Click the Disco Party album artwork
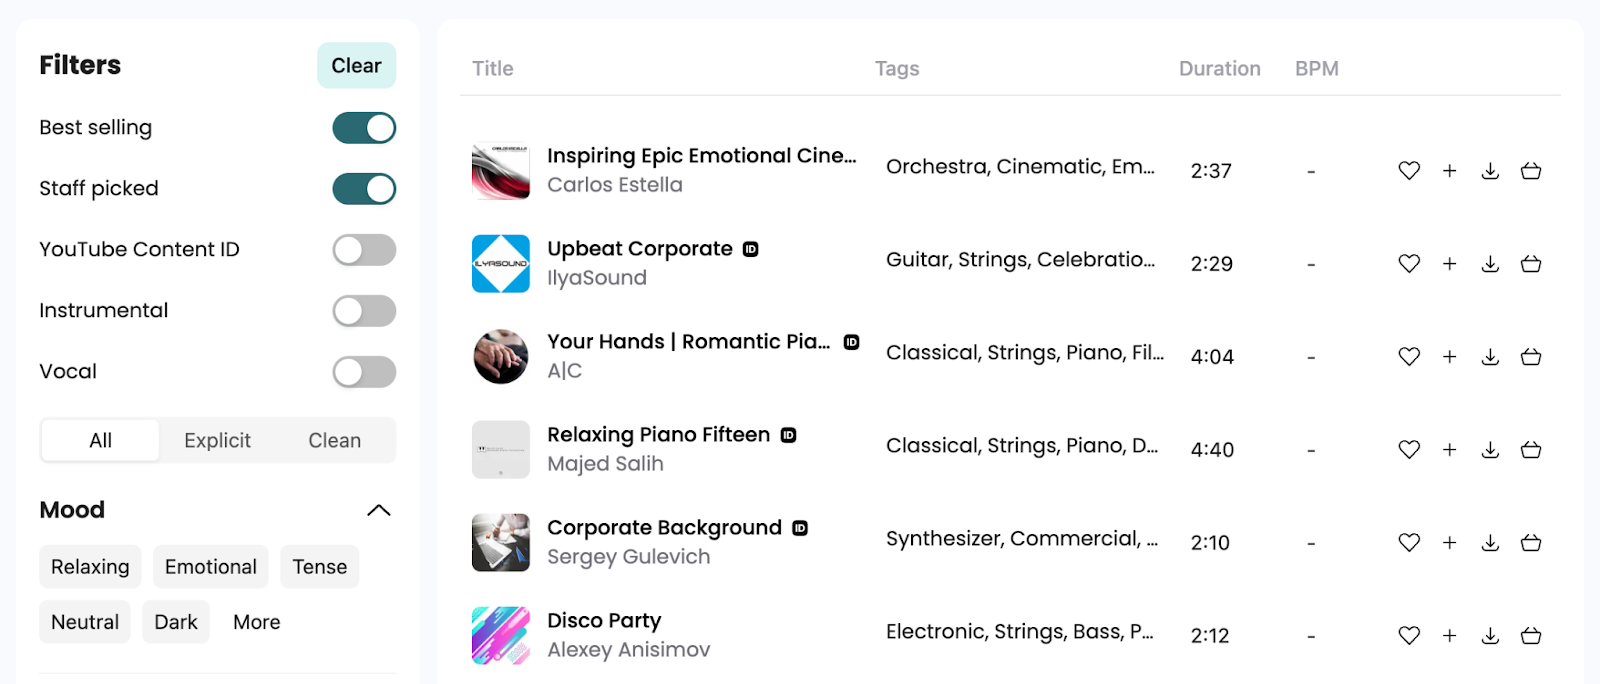Viewport: 1600px width, 684px height. click(500, 635)
